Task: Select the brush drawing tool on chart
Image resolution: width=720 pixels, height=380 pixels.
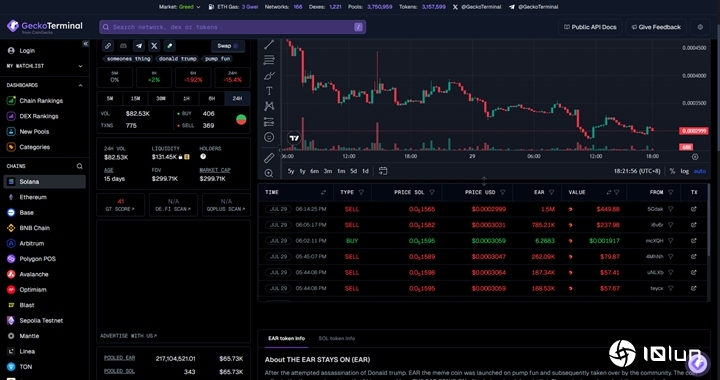Action: [x=269, y=76]
